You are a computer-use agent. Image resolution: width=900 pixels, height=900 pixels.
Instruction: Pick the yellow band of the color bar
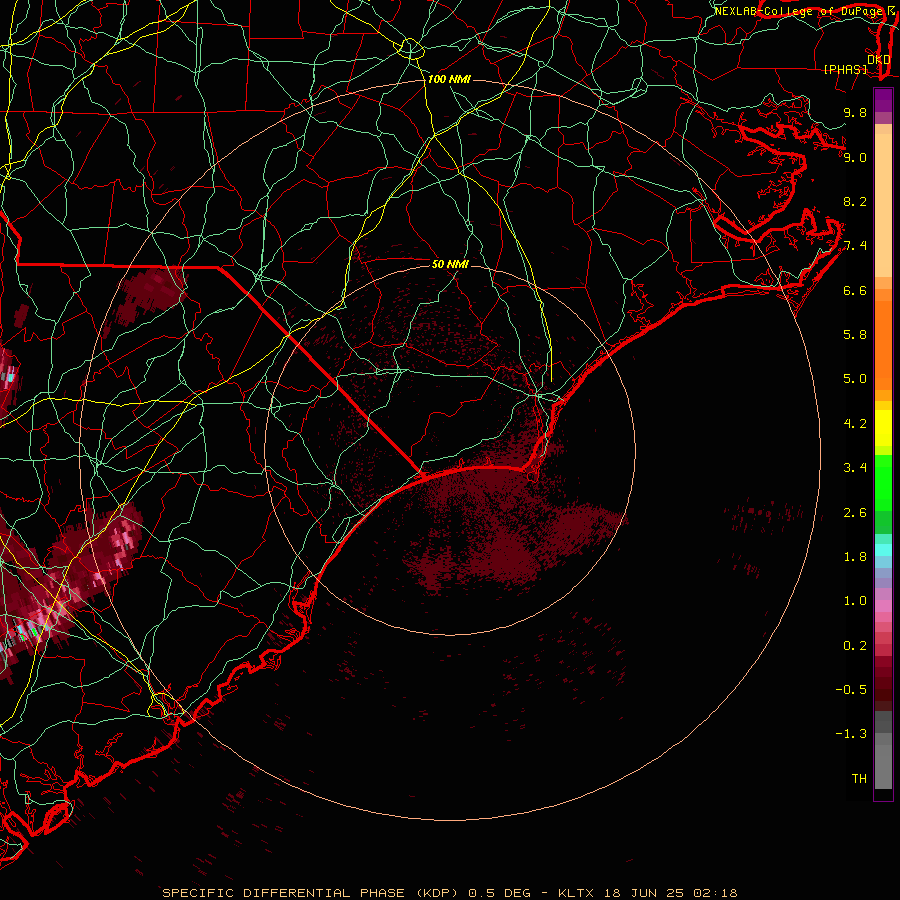click(x=883, y=428)
